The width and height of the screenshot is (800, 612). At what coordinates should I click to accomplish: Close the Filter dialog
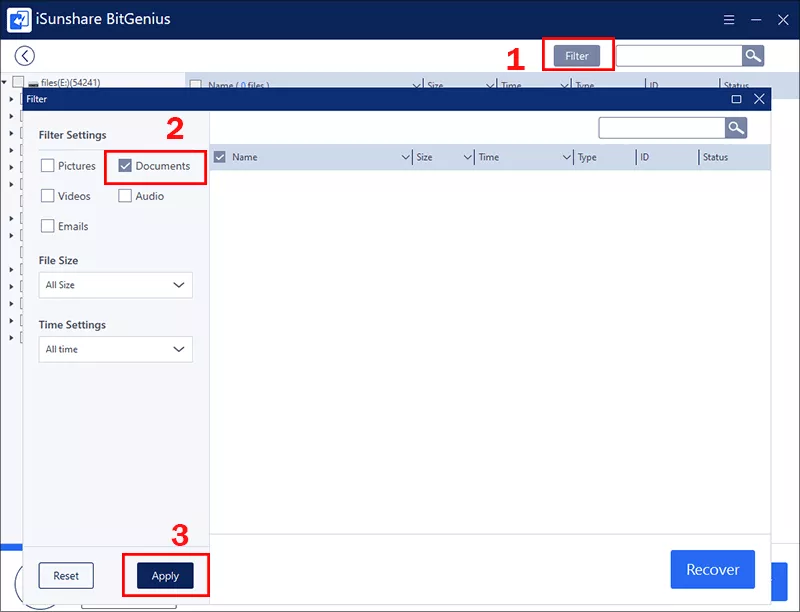click(759, 99)
